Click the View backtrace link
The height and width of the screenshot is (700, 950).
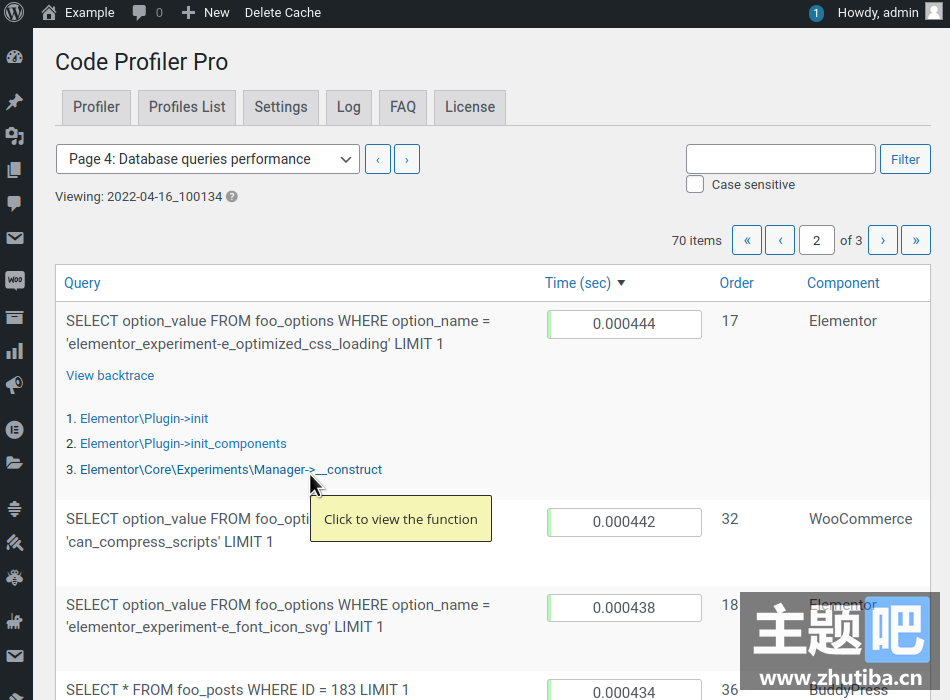(x=110, y=376)
